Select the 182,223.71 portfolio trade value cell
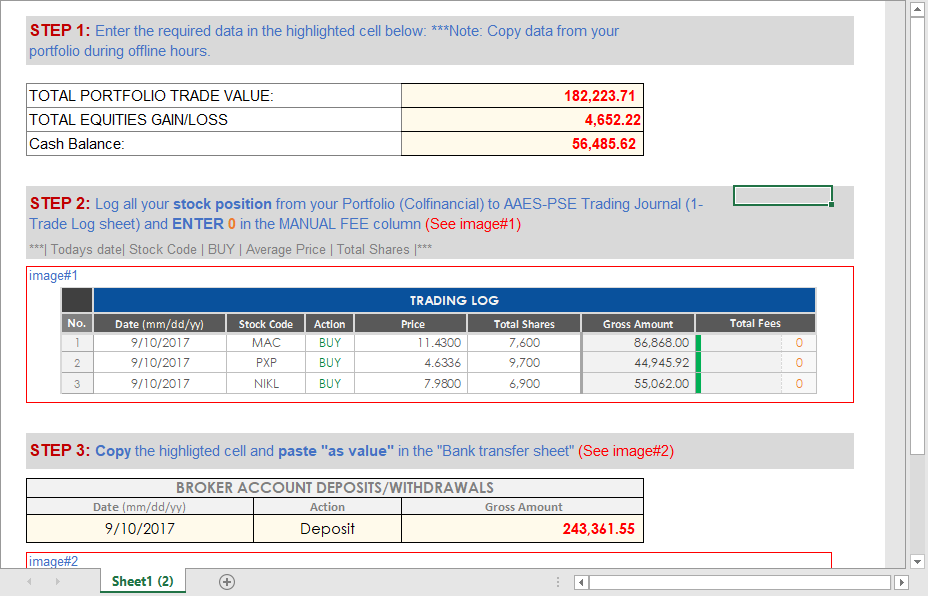Image resolution: width=928 pixels, height=596 pixels. (x=522, y=95)
